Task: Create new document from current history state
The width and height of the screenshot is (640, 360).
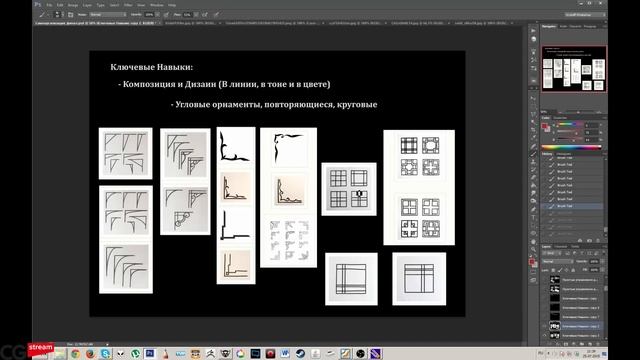Action: tap(580, 240)
